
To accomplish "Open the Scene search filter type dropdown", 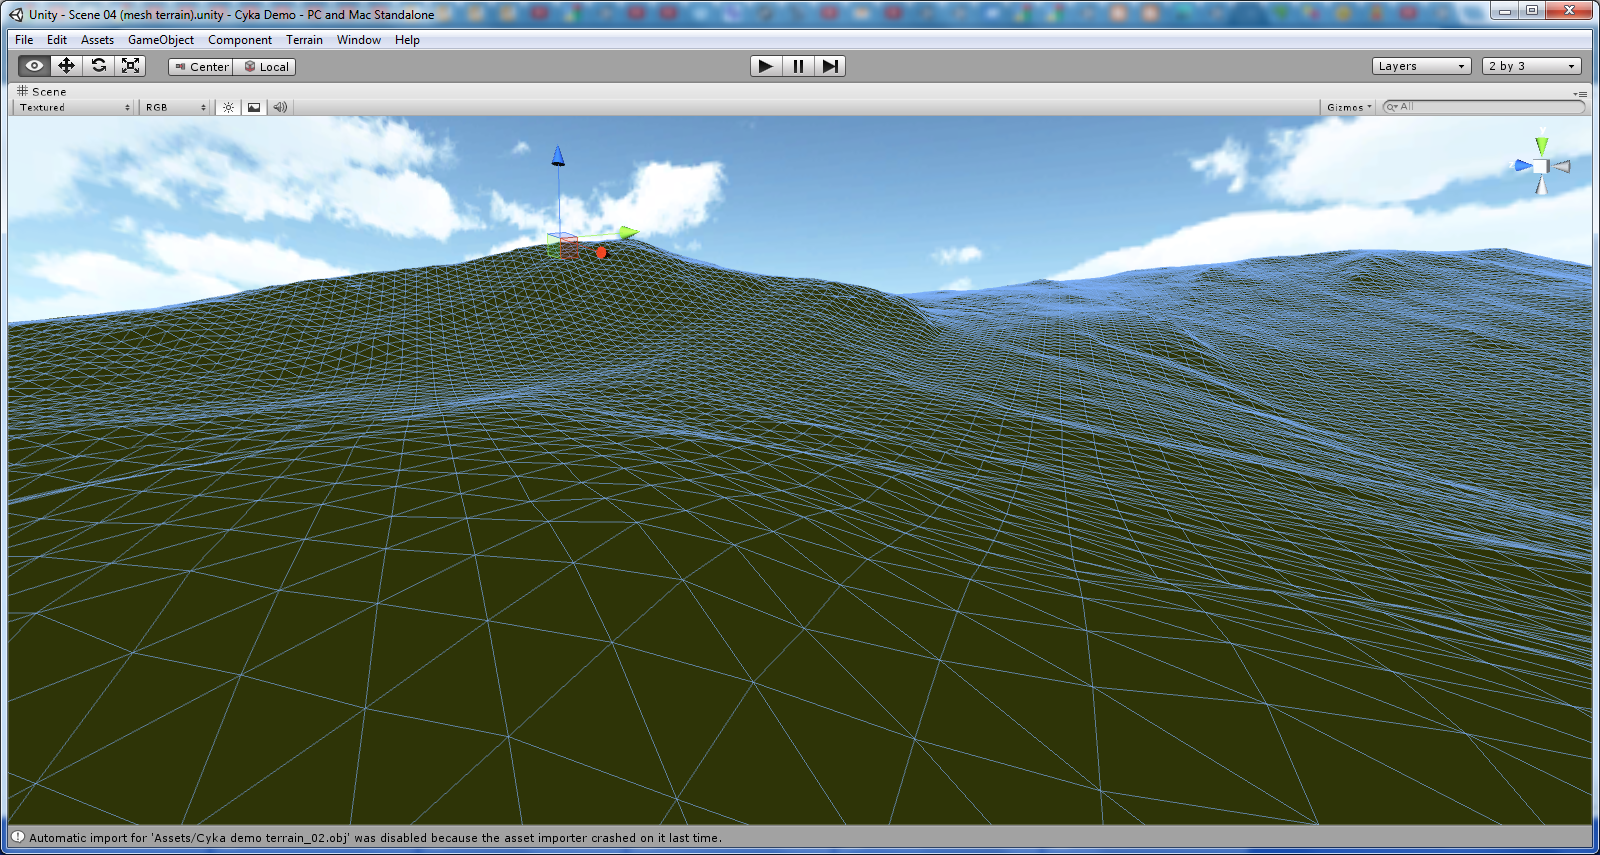I will [1392, 107].
